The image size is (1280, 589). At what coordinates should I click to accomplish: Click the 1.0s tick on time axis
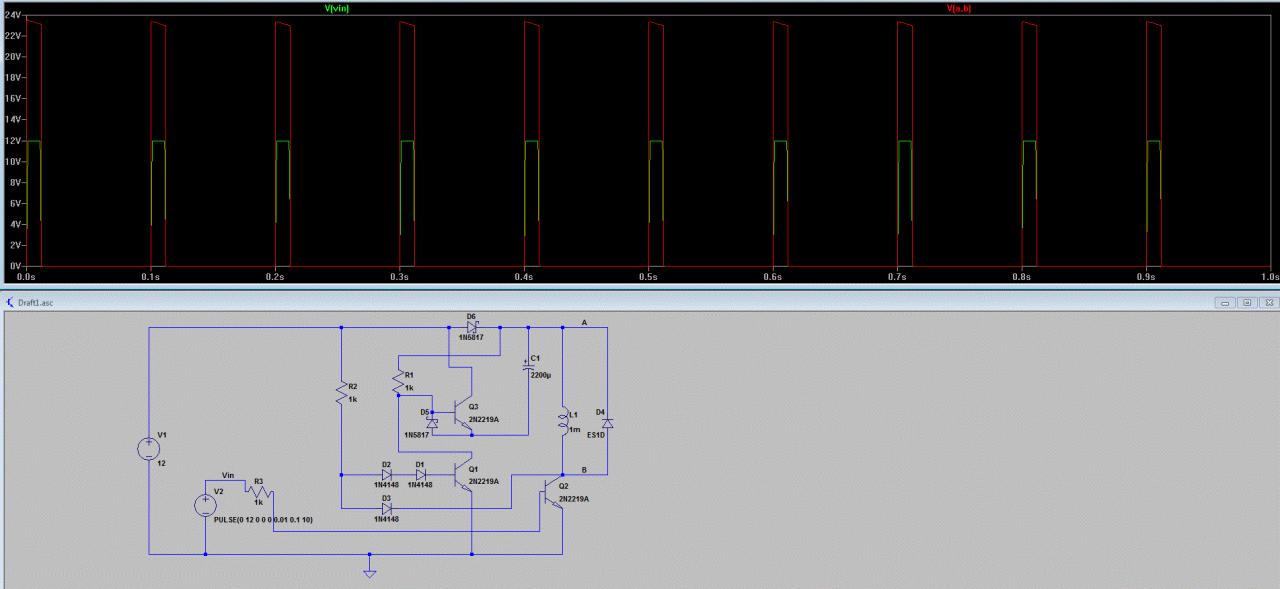(x=1268, y=277)
